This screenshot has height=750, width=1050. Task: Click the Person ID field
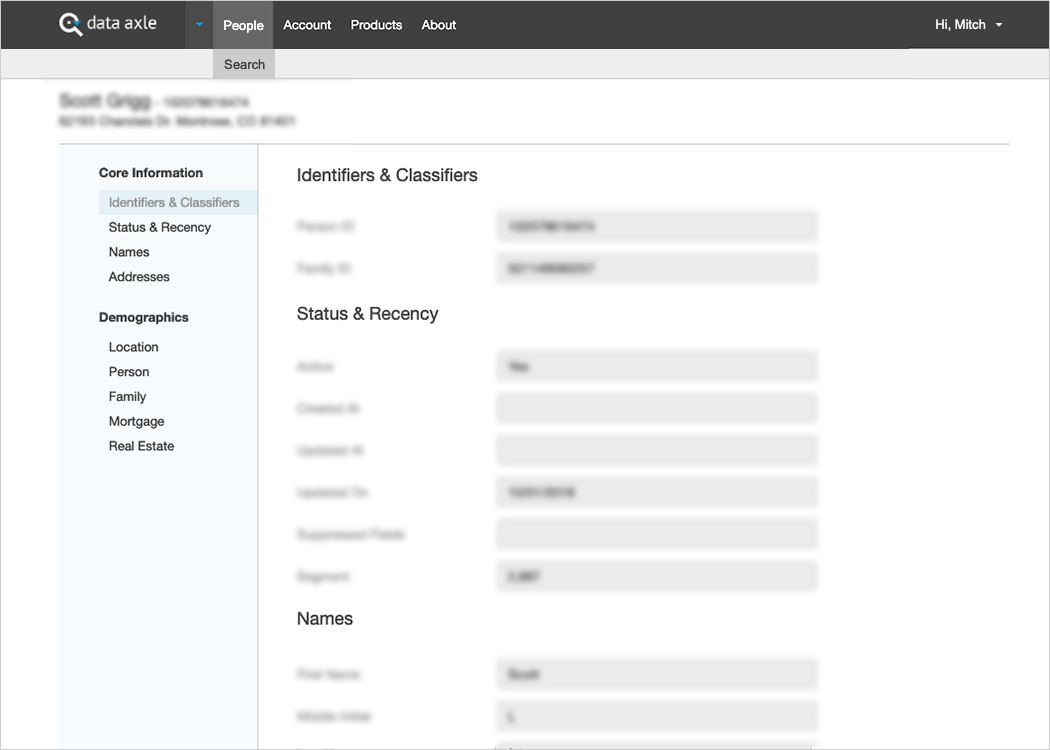656,227
